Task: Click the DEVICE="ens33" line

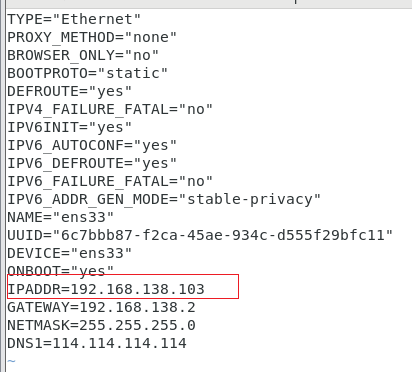Action: [x=70, y=253]
